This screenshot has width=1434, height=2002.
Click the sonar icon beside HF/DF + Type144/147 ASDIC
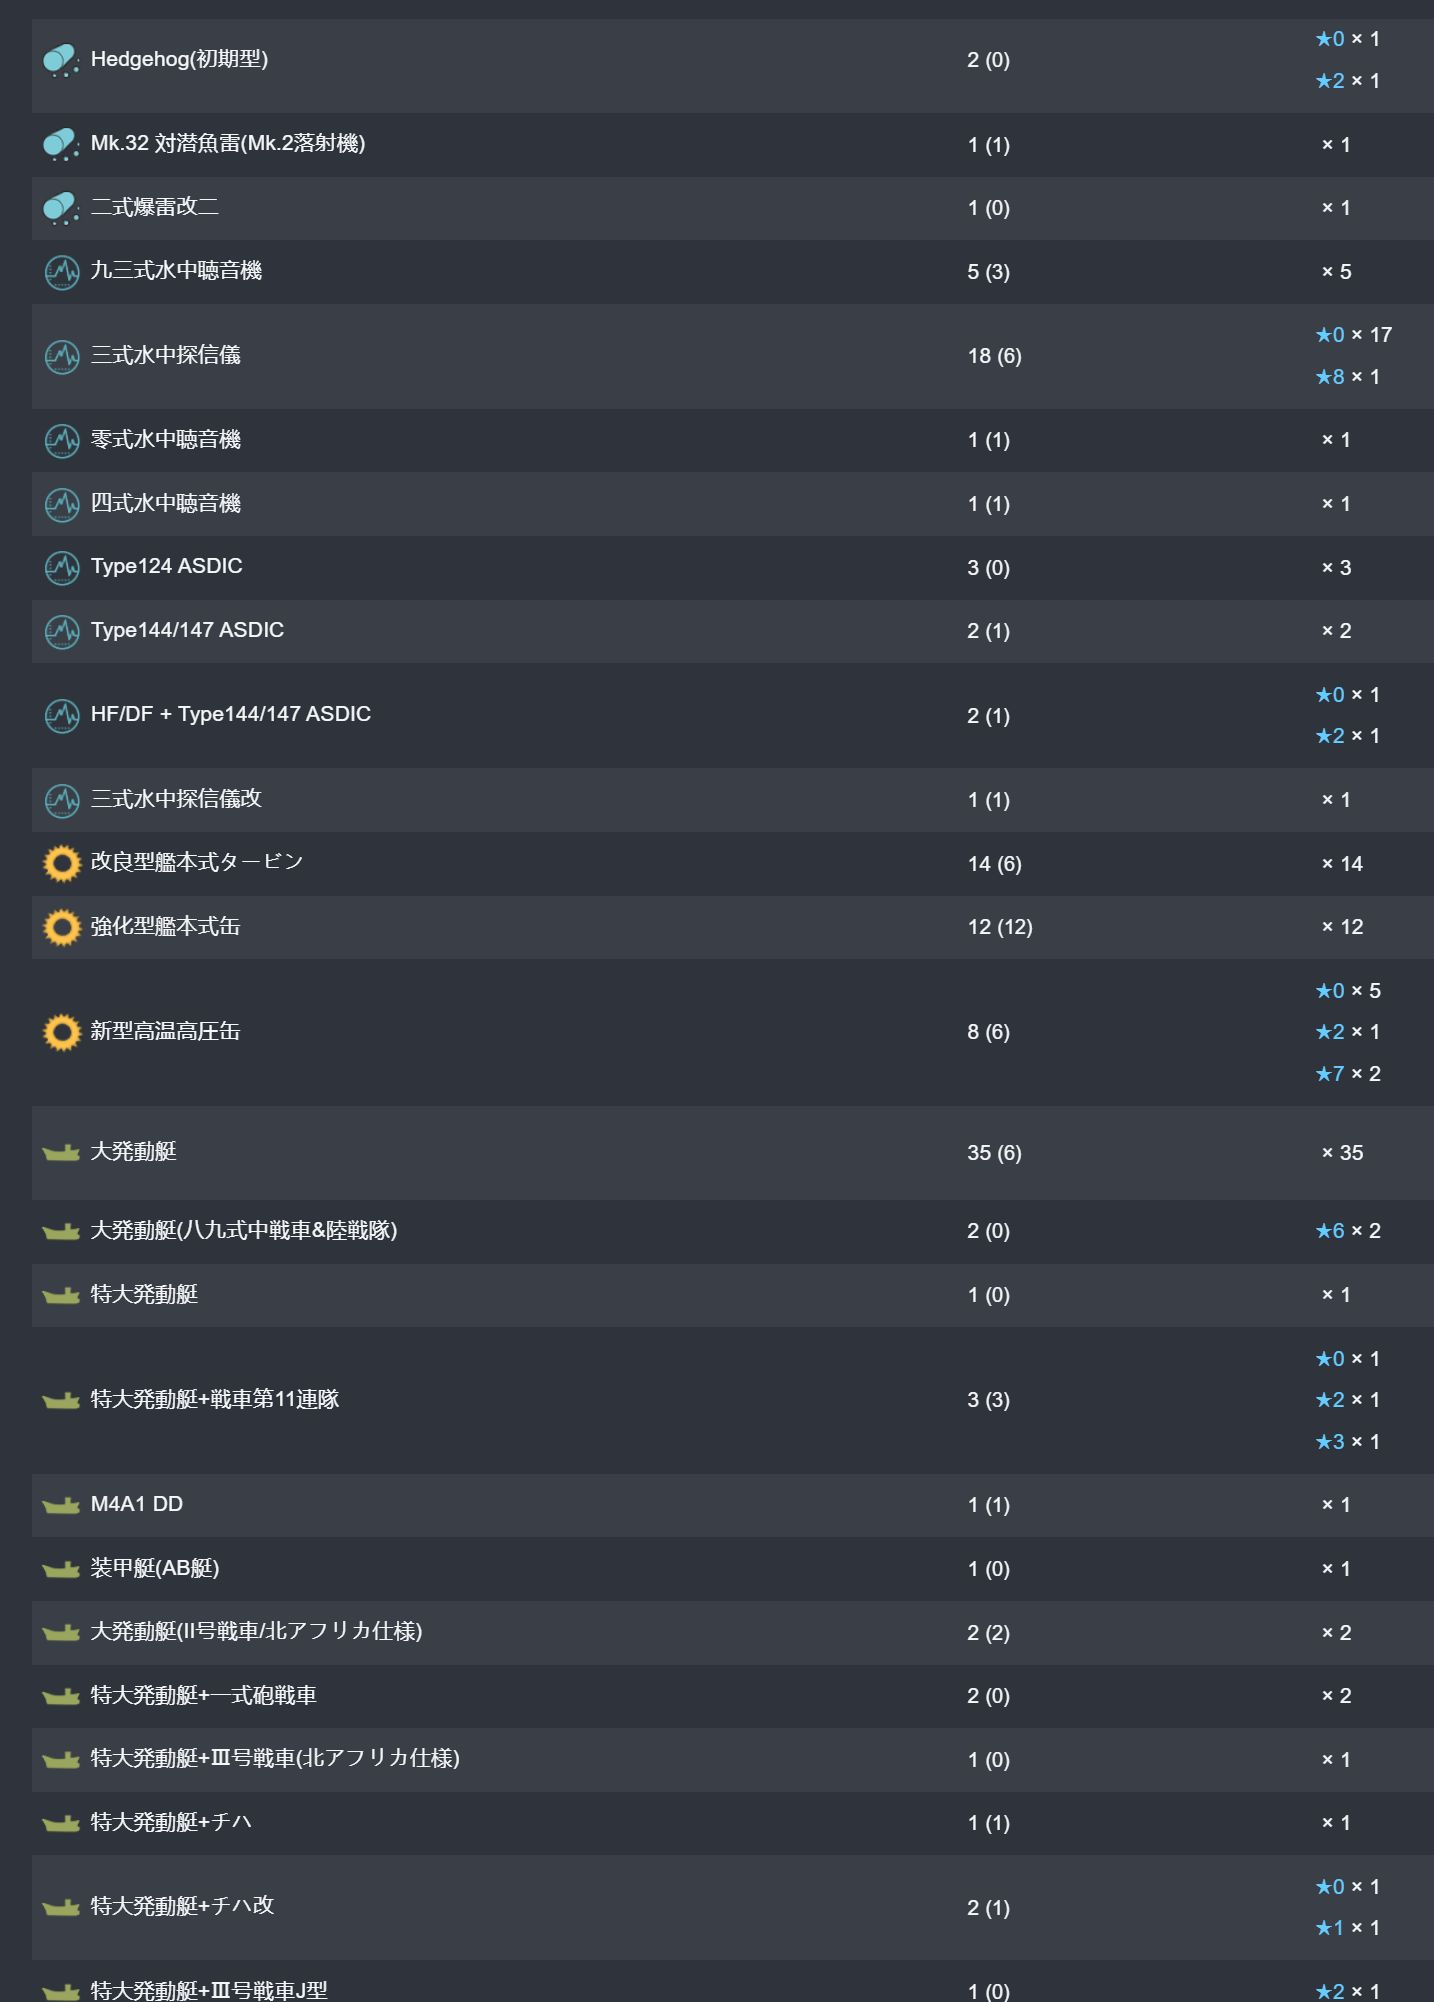tap(62, 715)
